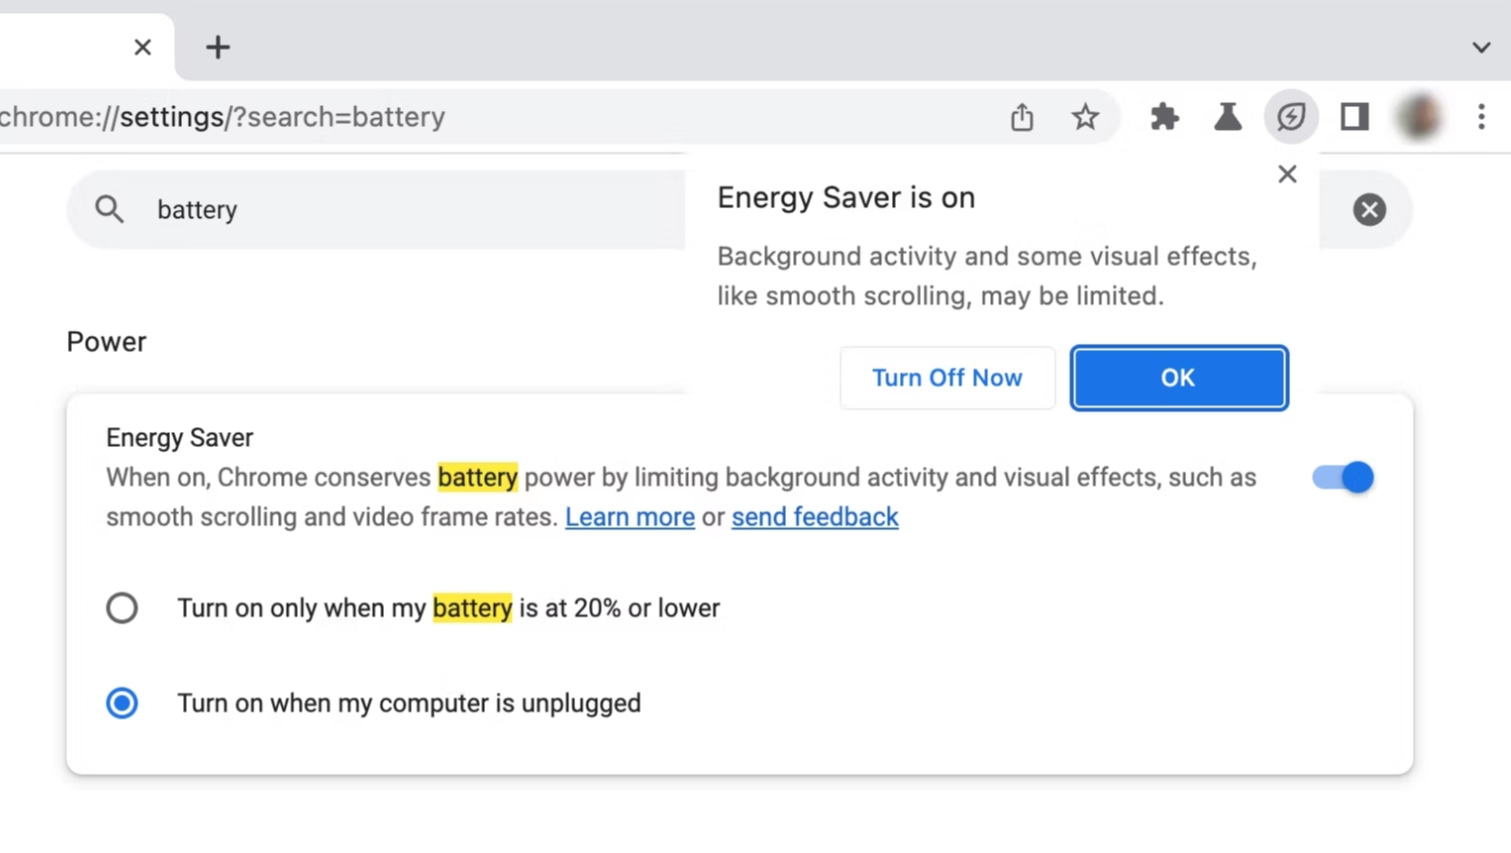1511x853 pixels.
Task: Open the tab list chevron dropdown
Action: (x=1481, y=47)
